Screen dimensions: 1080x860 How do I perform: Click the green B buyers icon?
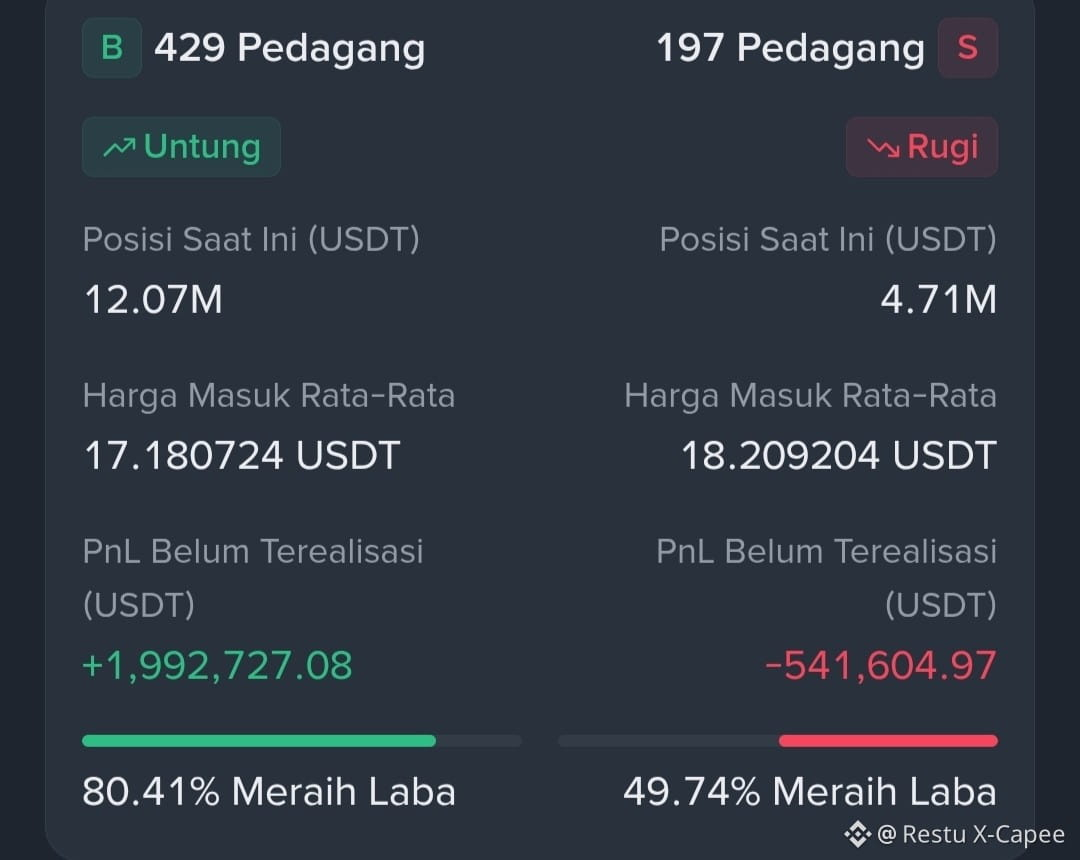[x=112, y=48]
